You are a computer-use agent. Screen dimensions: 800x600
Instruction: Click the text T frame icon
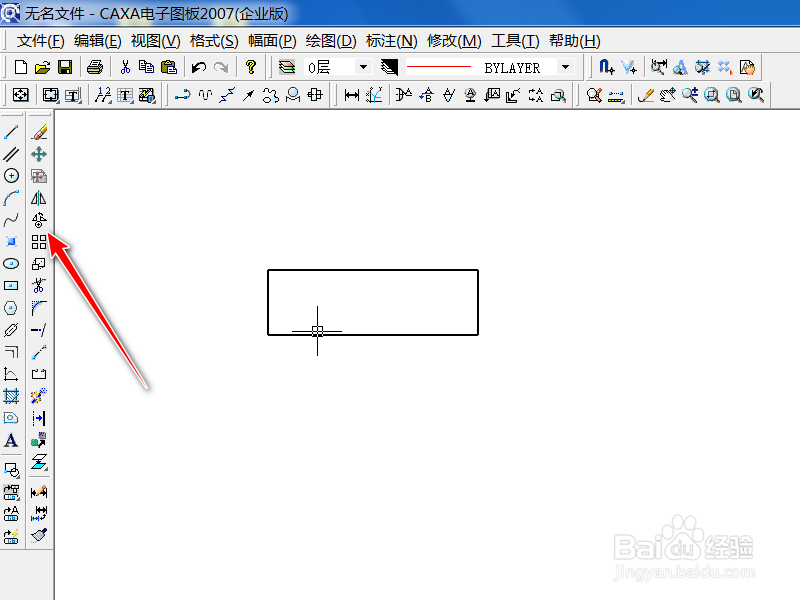click(125, 95)
